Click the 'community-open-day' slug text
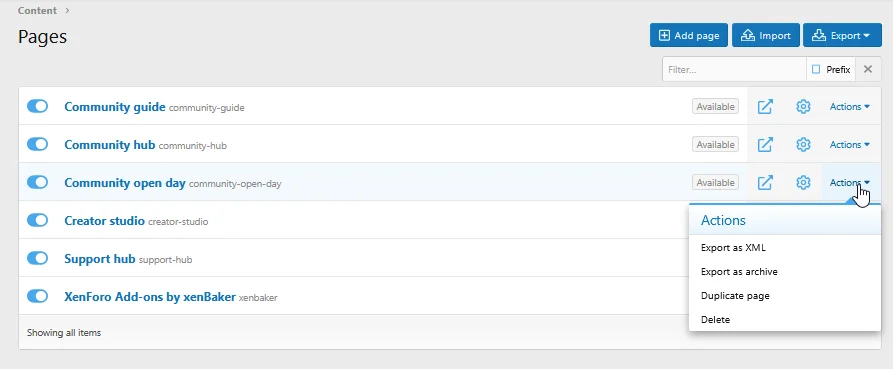 [235, 184]
